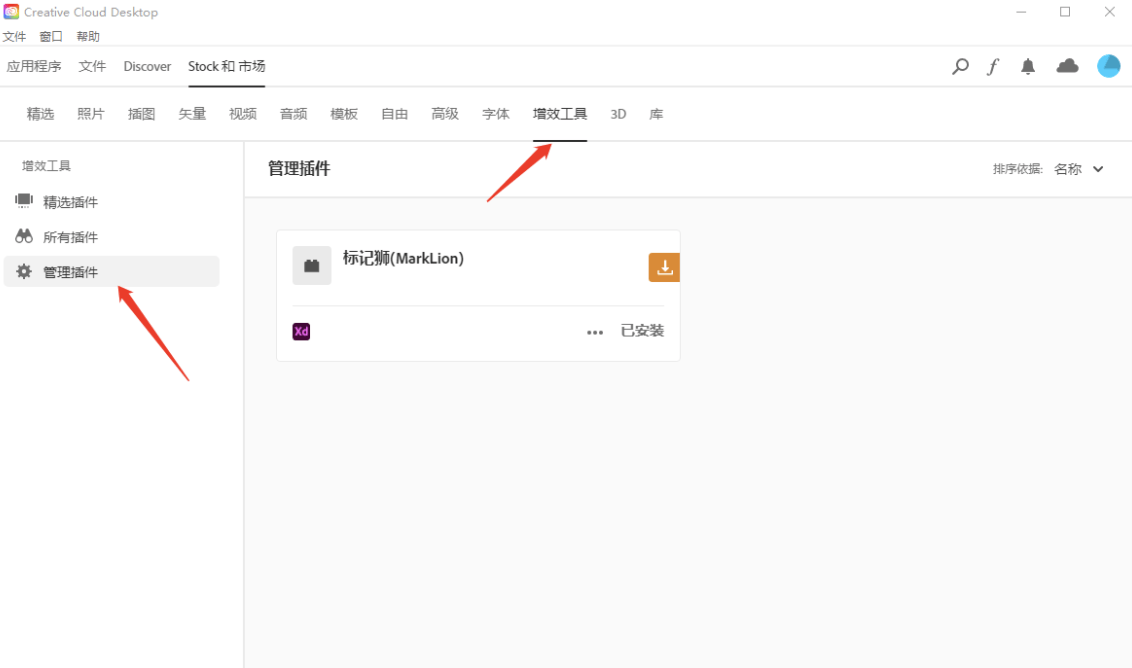Open 精选插件 in the sidebar
This screenshot has width=1132, height=668.
[70, 202]
